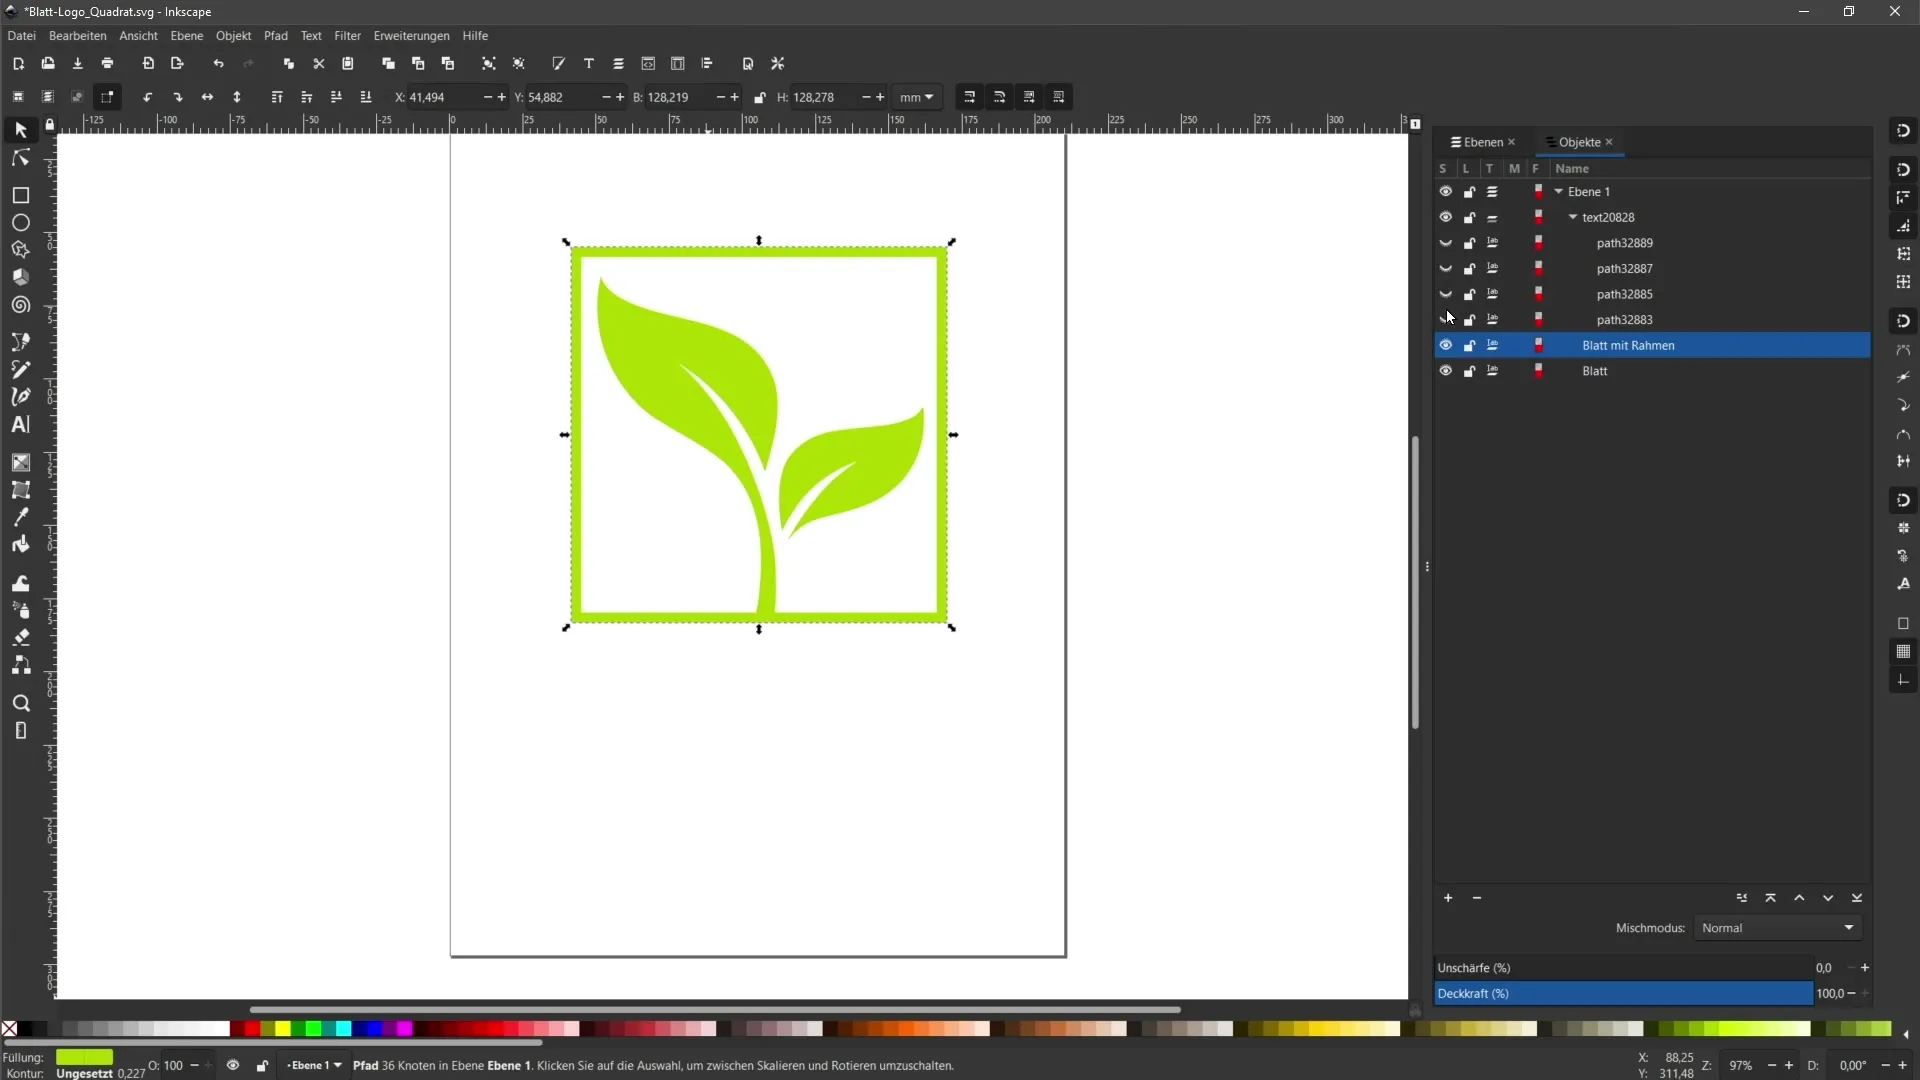Select the Text tool
The height and width of the screenshot is (1080, 1920).
[20, 425]
